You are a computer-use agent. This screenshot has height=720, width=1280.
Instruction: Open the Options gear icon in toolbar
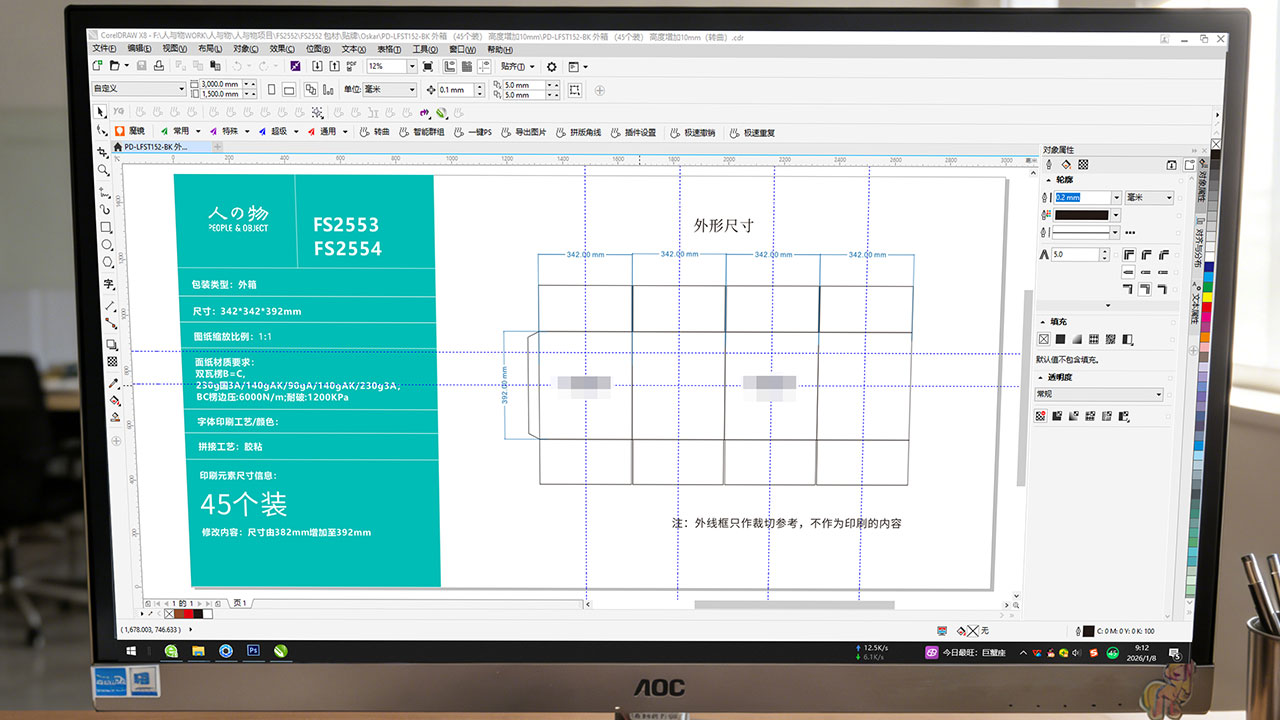click(x=551, y=67)
